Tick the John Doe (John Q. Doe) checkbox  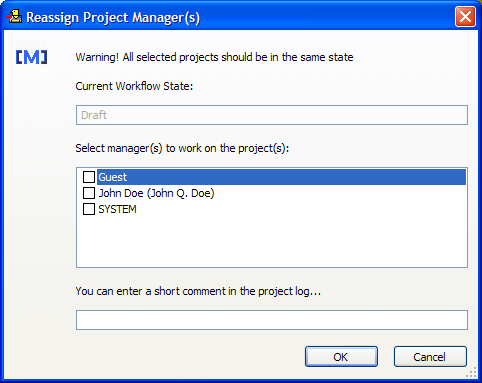tap(89, 193)
